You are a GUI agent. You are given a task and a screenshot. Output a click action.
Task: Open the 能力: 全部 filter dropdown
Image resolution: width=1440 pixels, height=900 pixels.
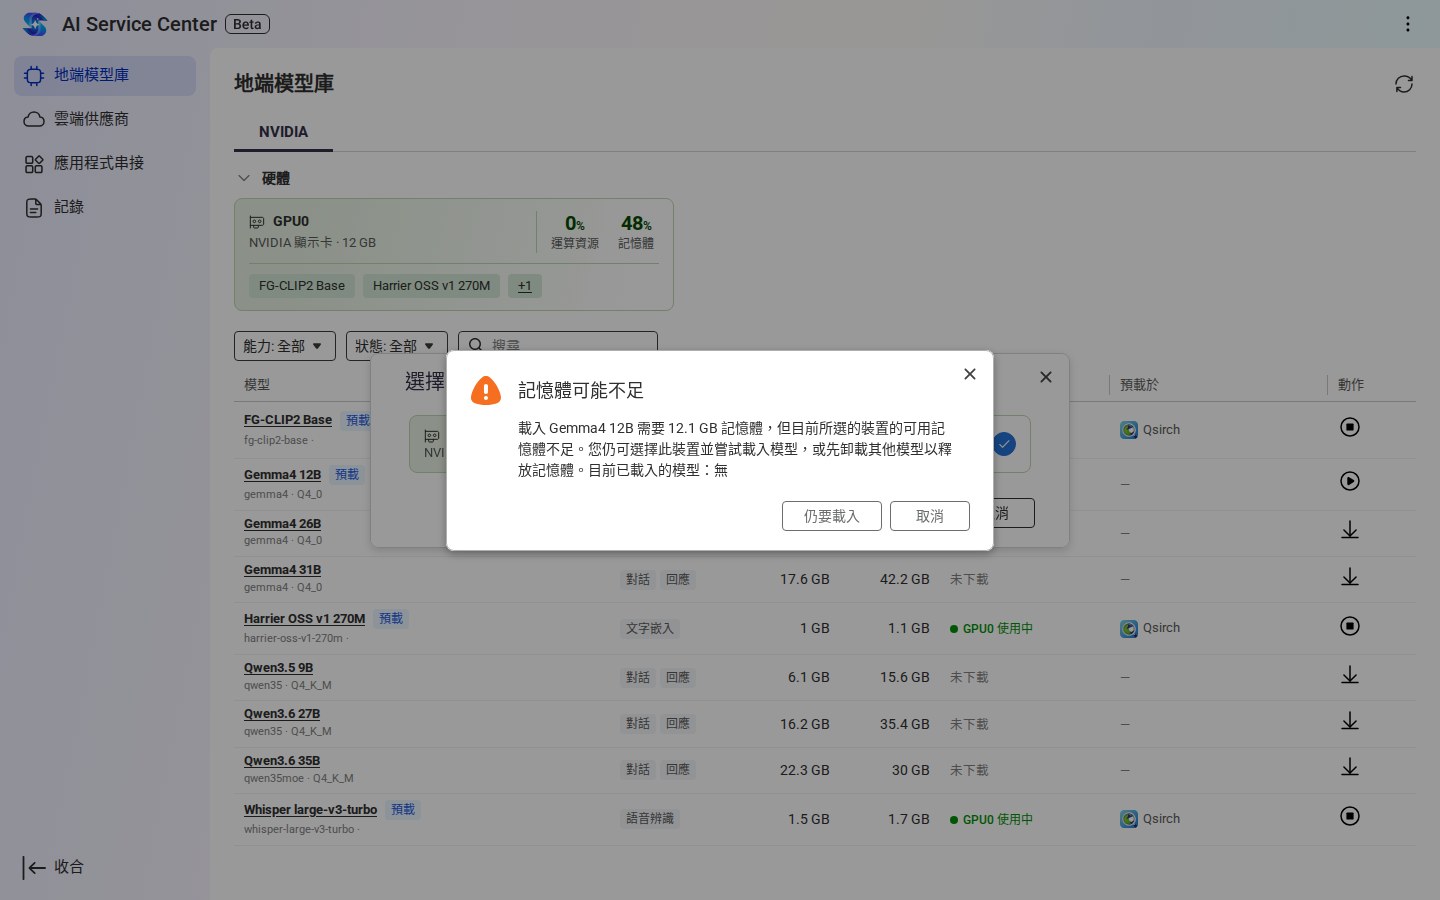tap(285, 346)
